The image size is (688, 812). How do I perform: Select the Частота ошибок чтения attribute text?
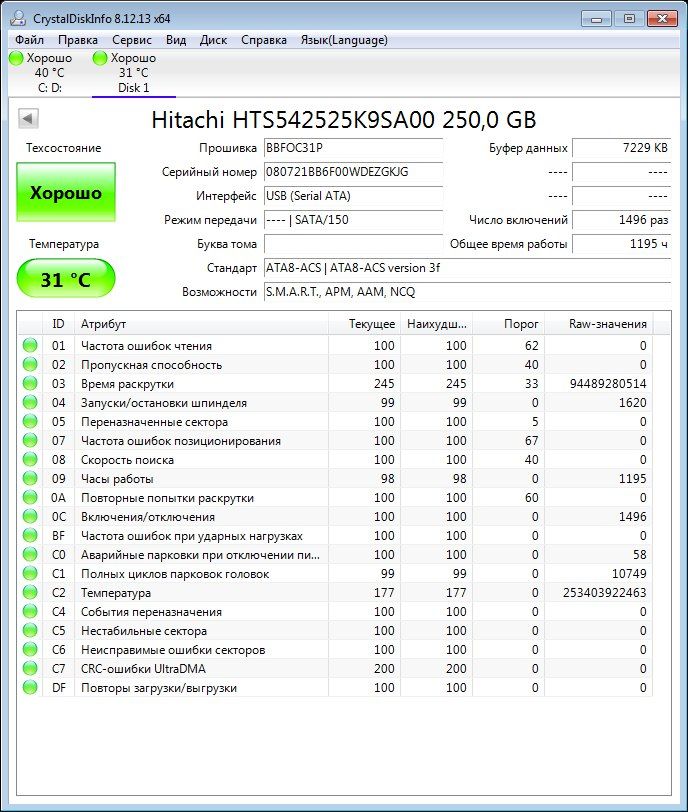click(x=146, y=346)
